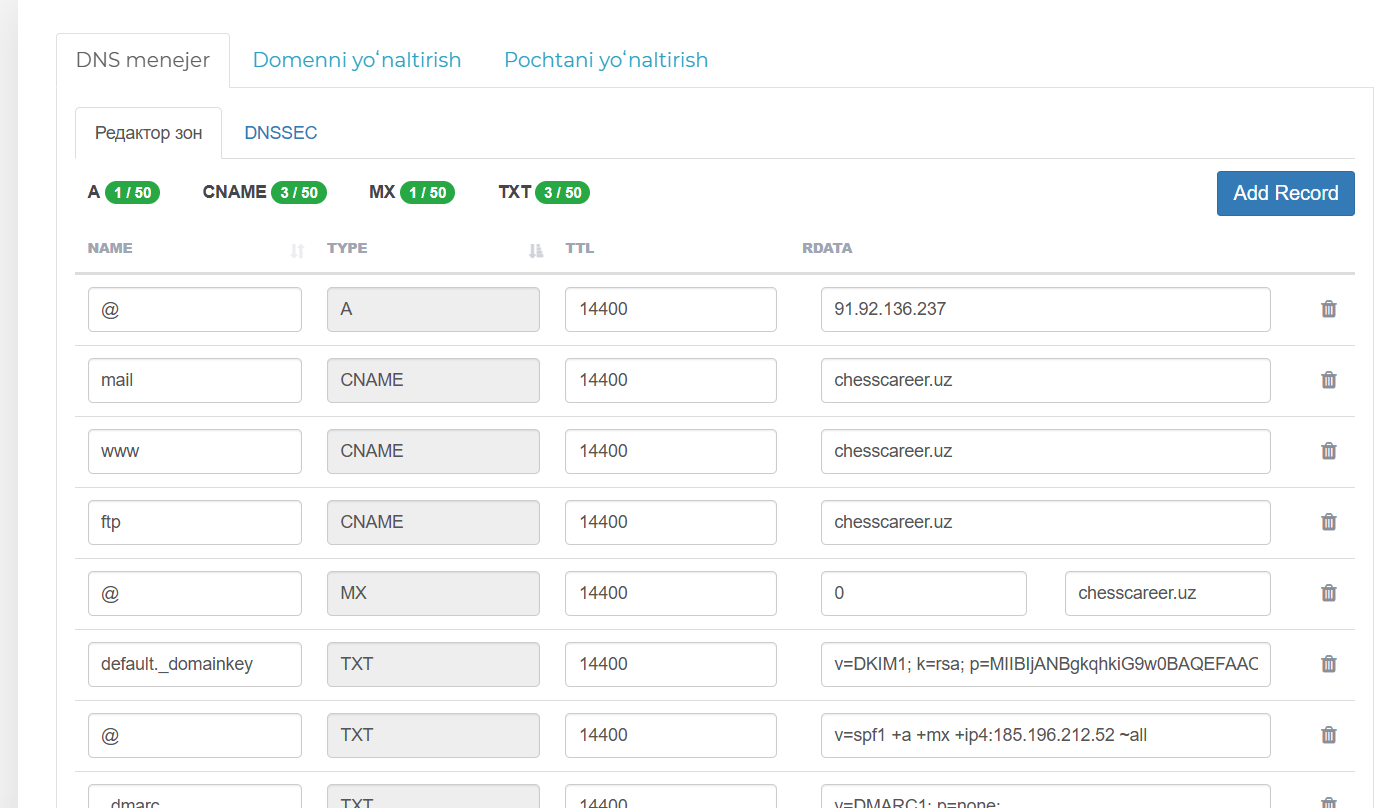
Task: Select the Редактор зон tab
Action: [148, 133]
